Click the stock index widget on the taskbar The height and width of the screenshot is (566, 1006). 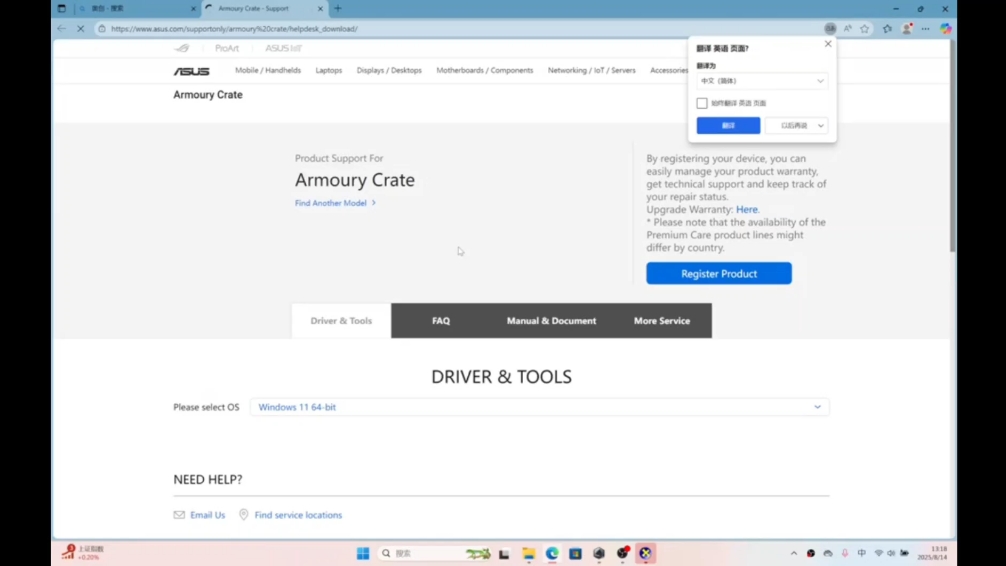click(x=83, y=553)
